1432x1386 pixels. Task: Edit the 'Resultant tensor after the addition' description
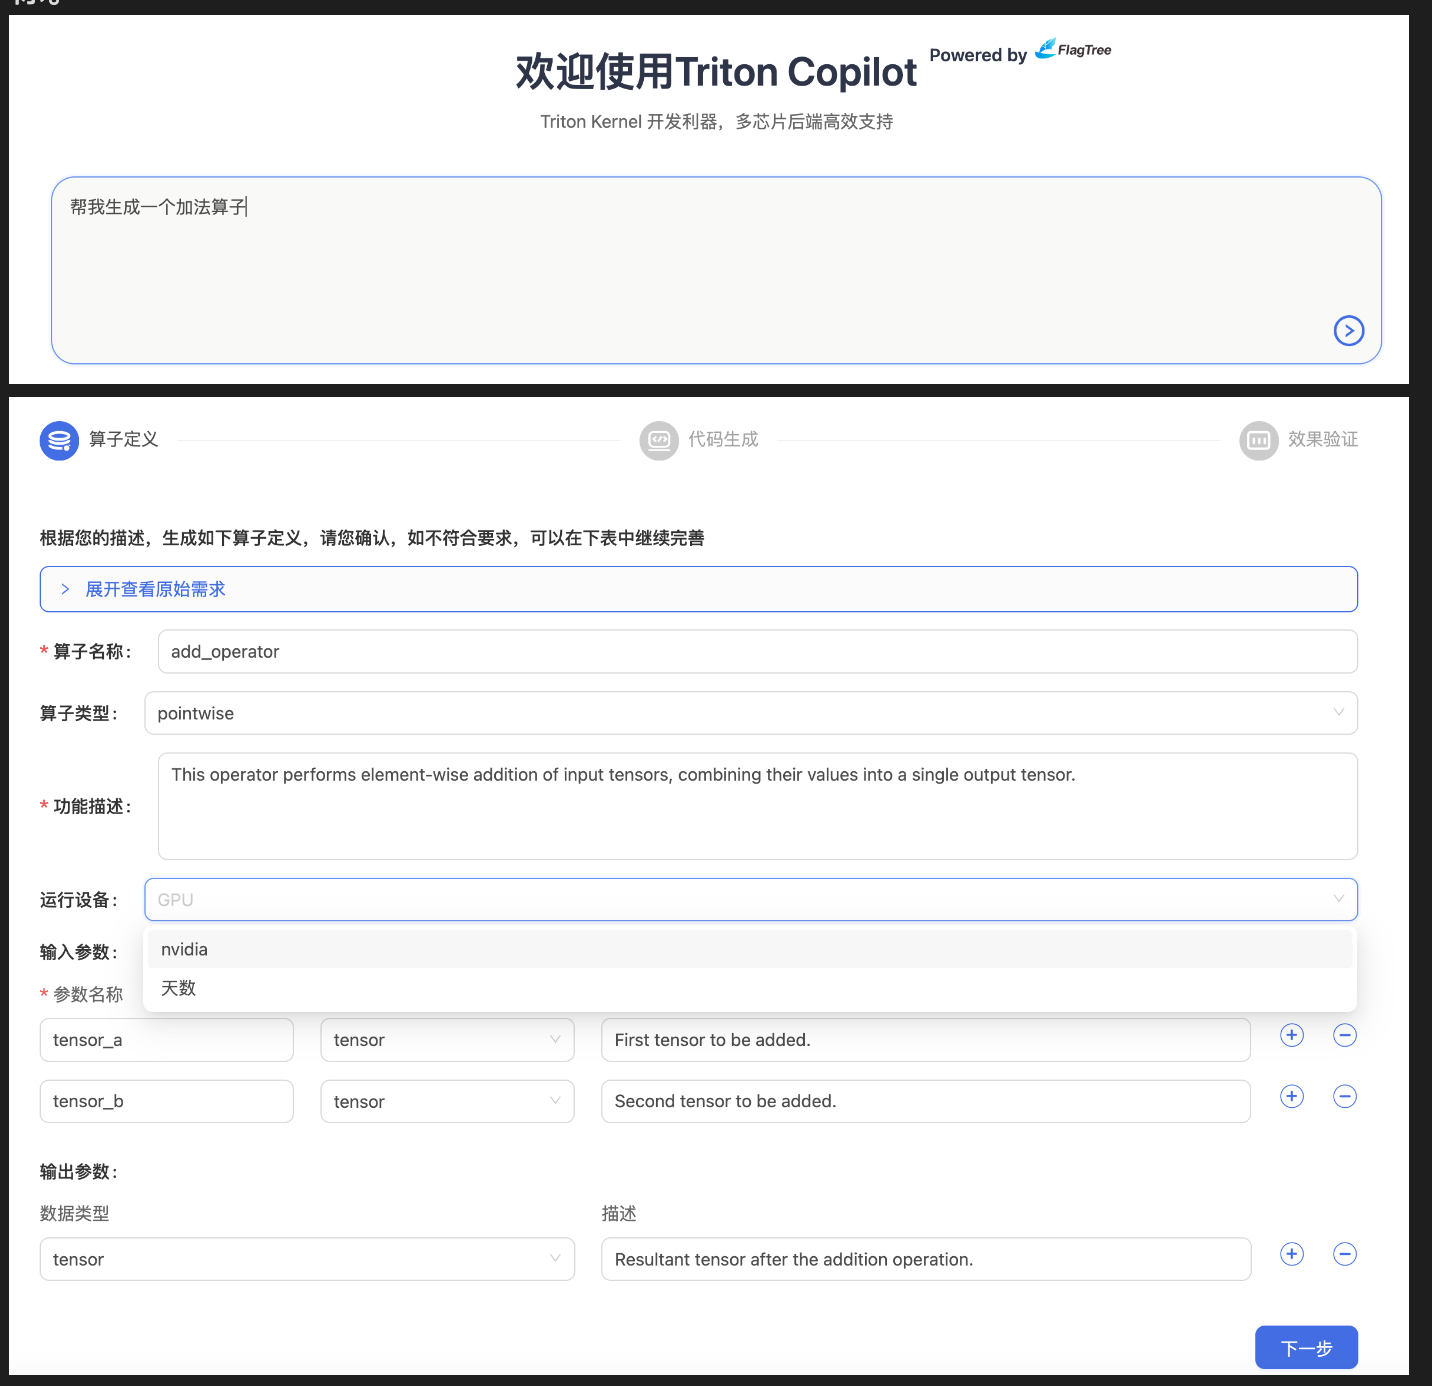(x=926, y=1259)
